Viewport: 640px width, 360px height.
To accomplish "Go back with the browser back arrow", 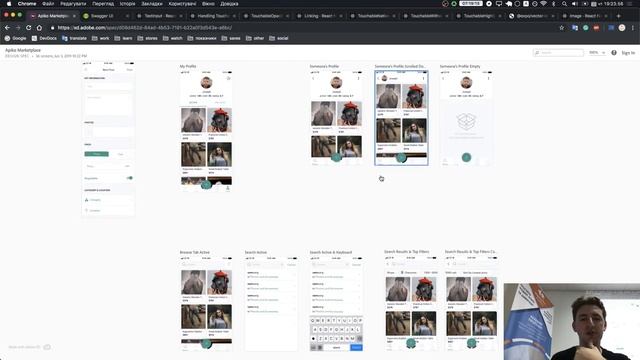I will pos(7,28).
